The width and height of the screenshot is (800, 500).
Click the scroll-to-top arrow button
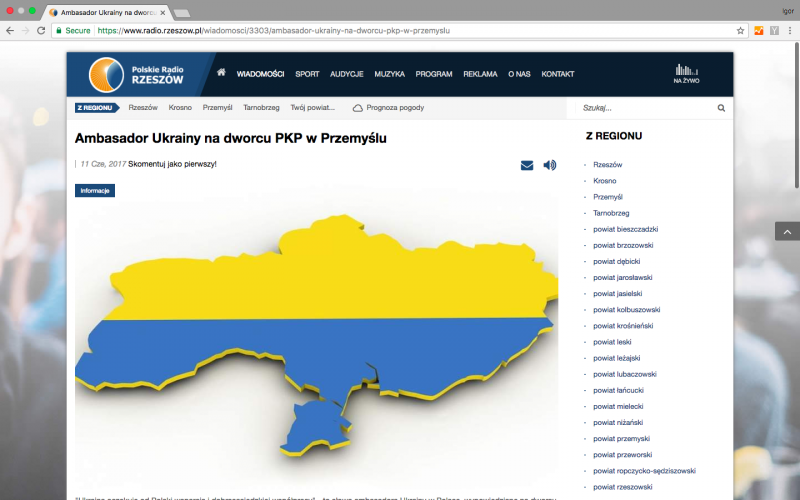click(787, 231)
